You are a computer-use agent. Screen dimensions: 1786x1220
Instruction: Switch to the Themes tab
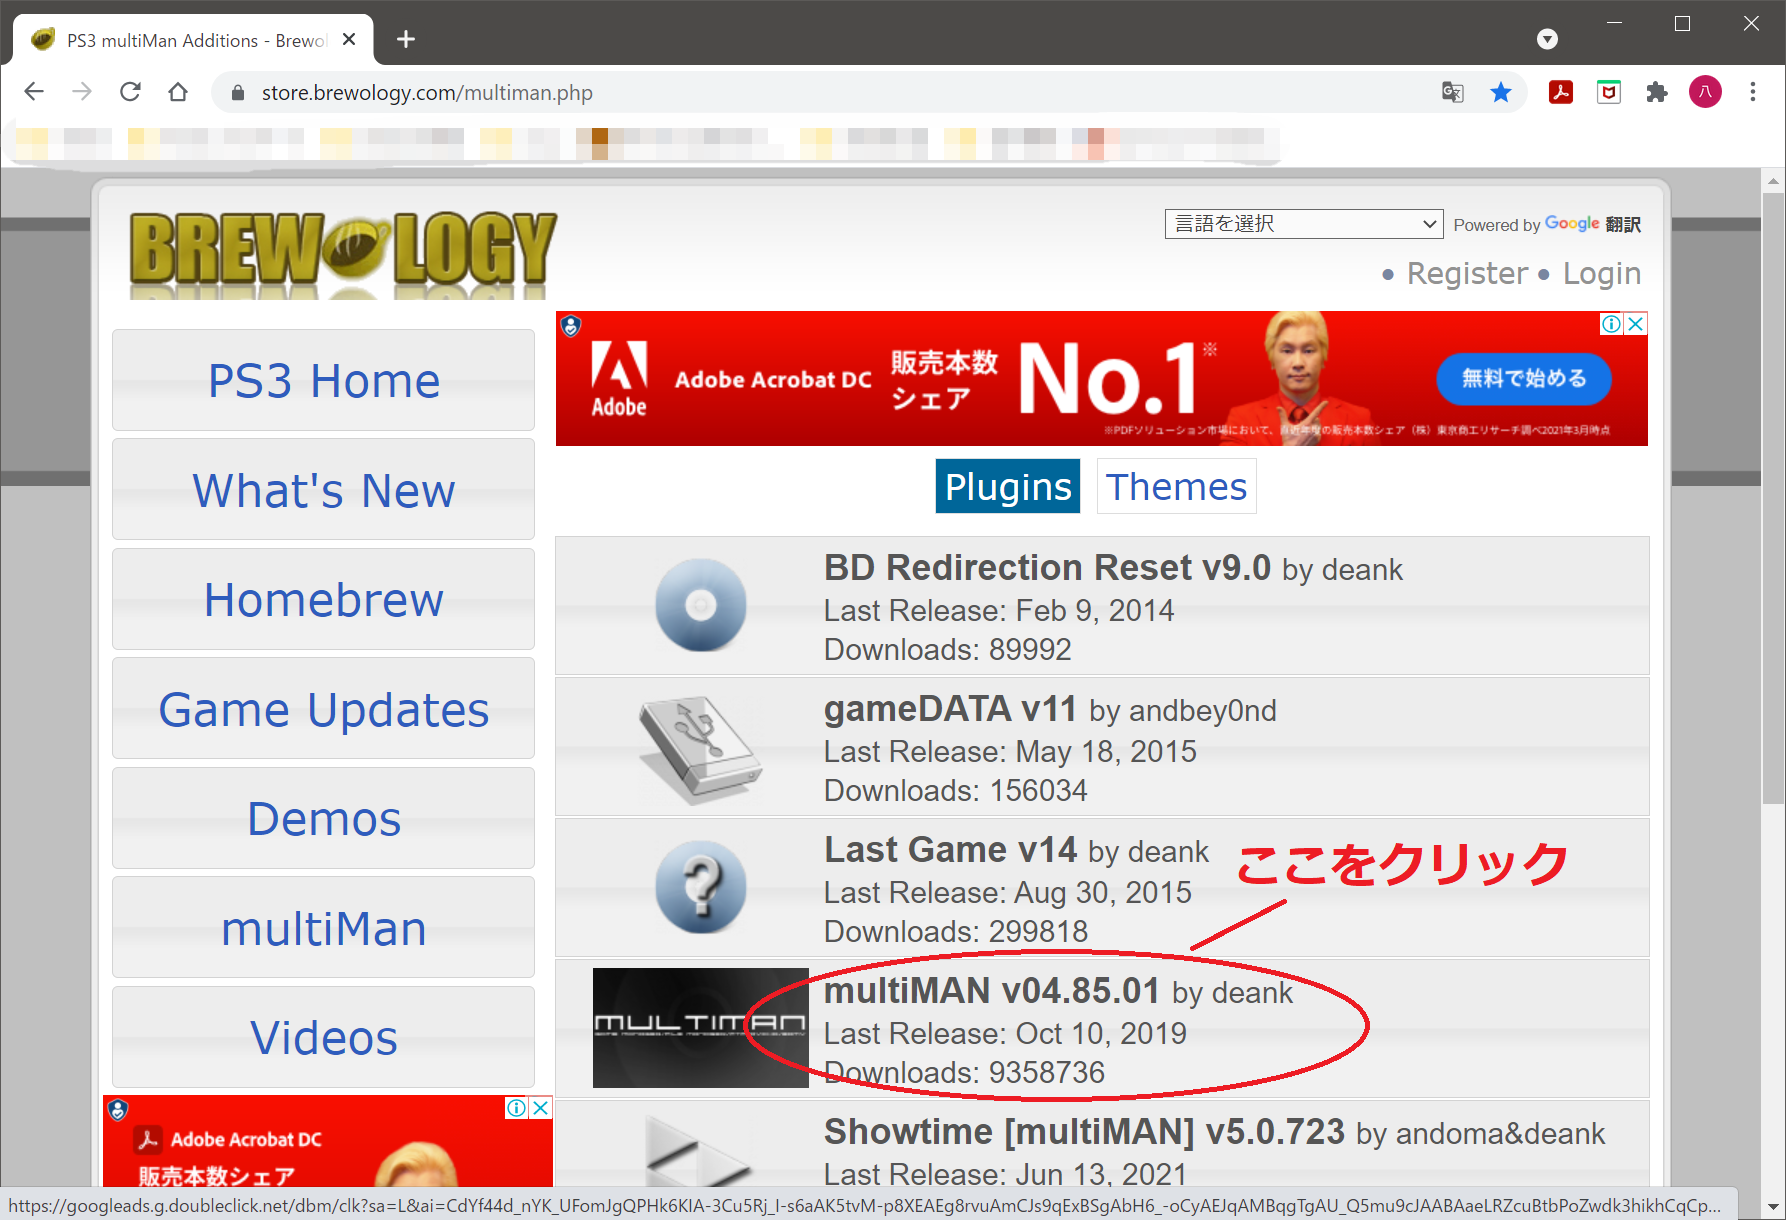(x=1176, y=486)
